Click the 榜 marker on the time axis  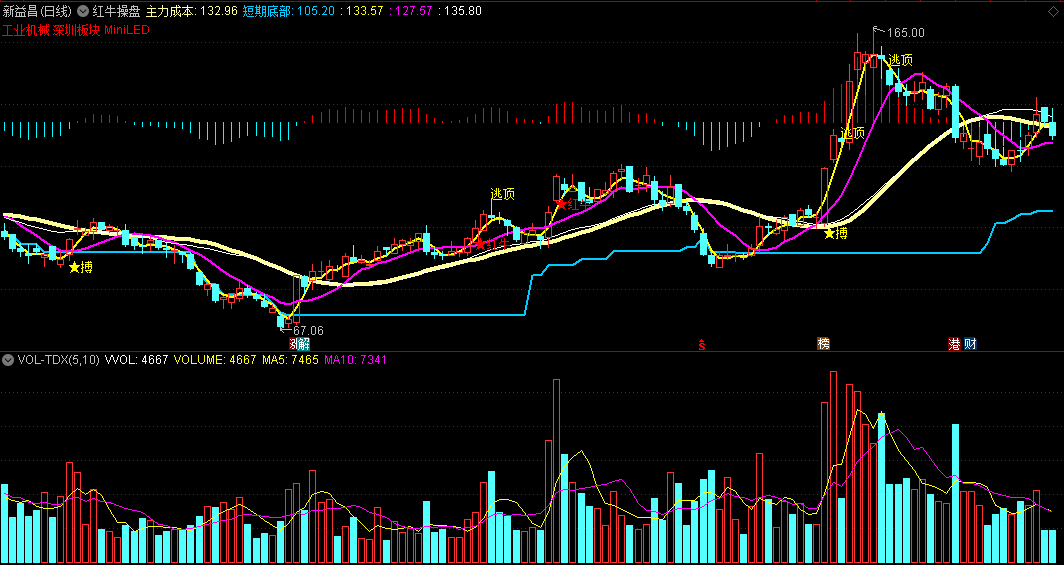(x=824, y=344)
